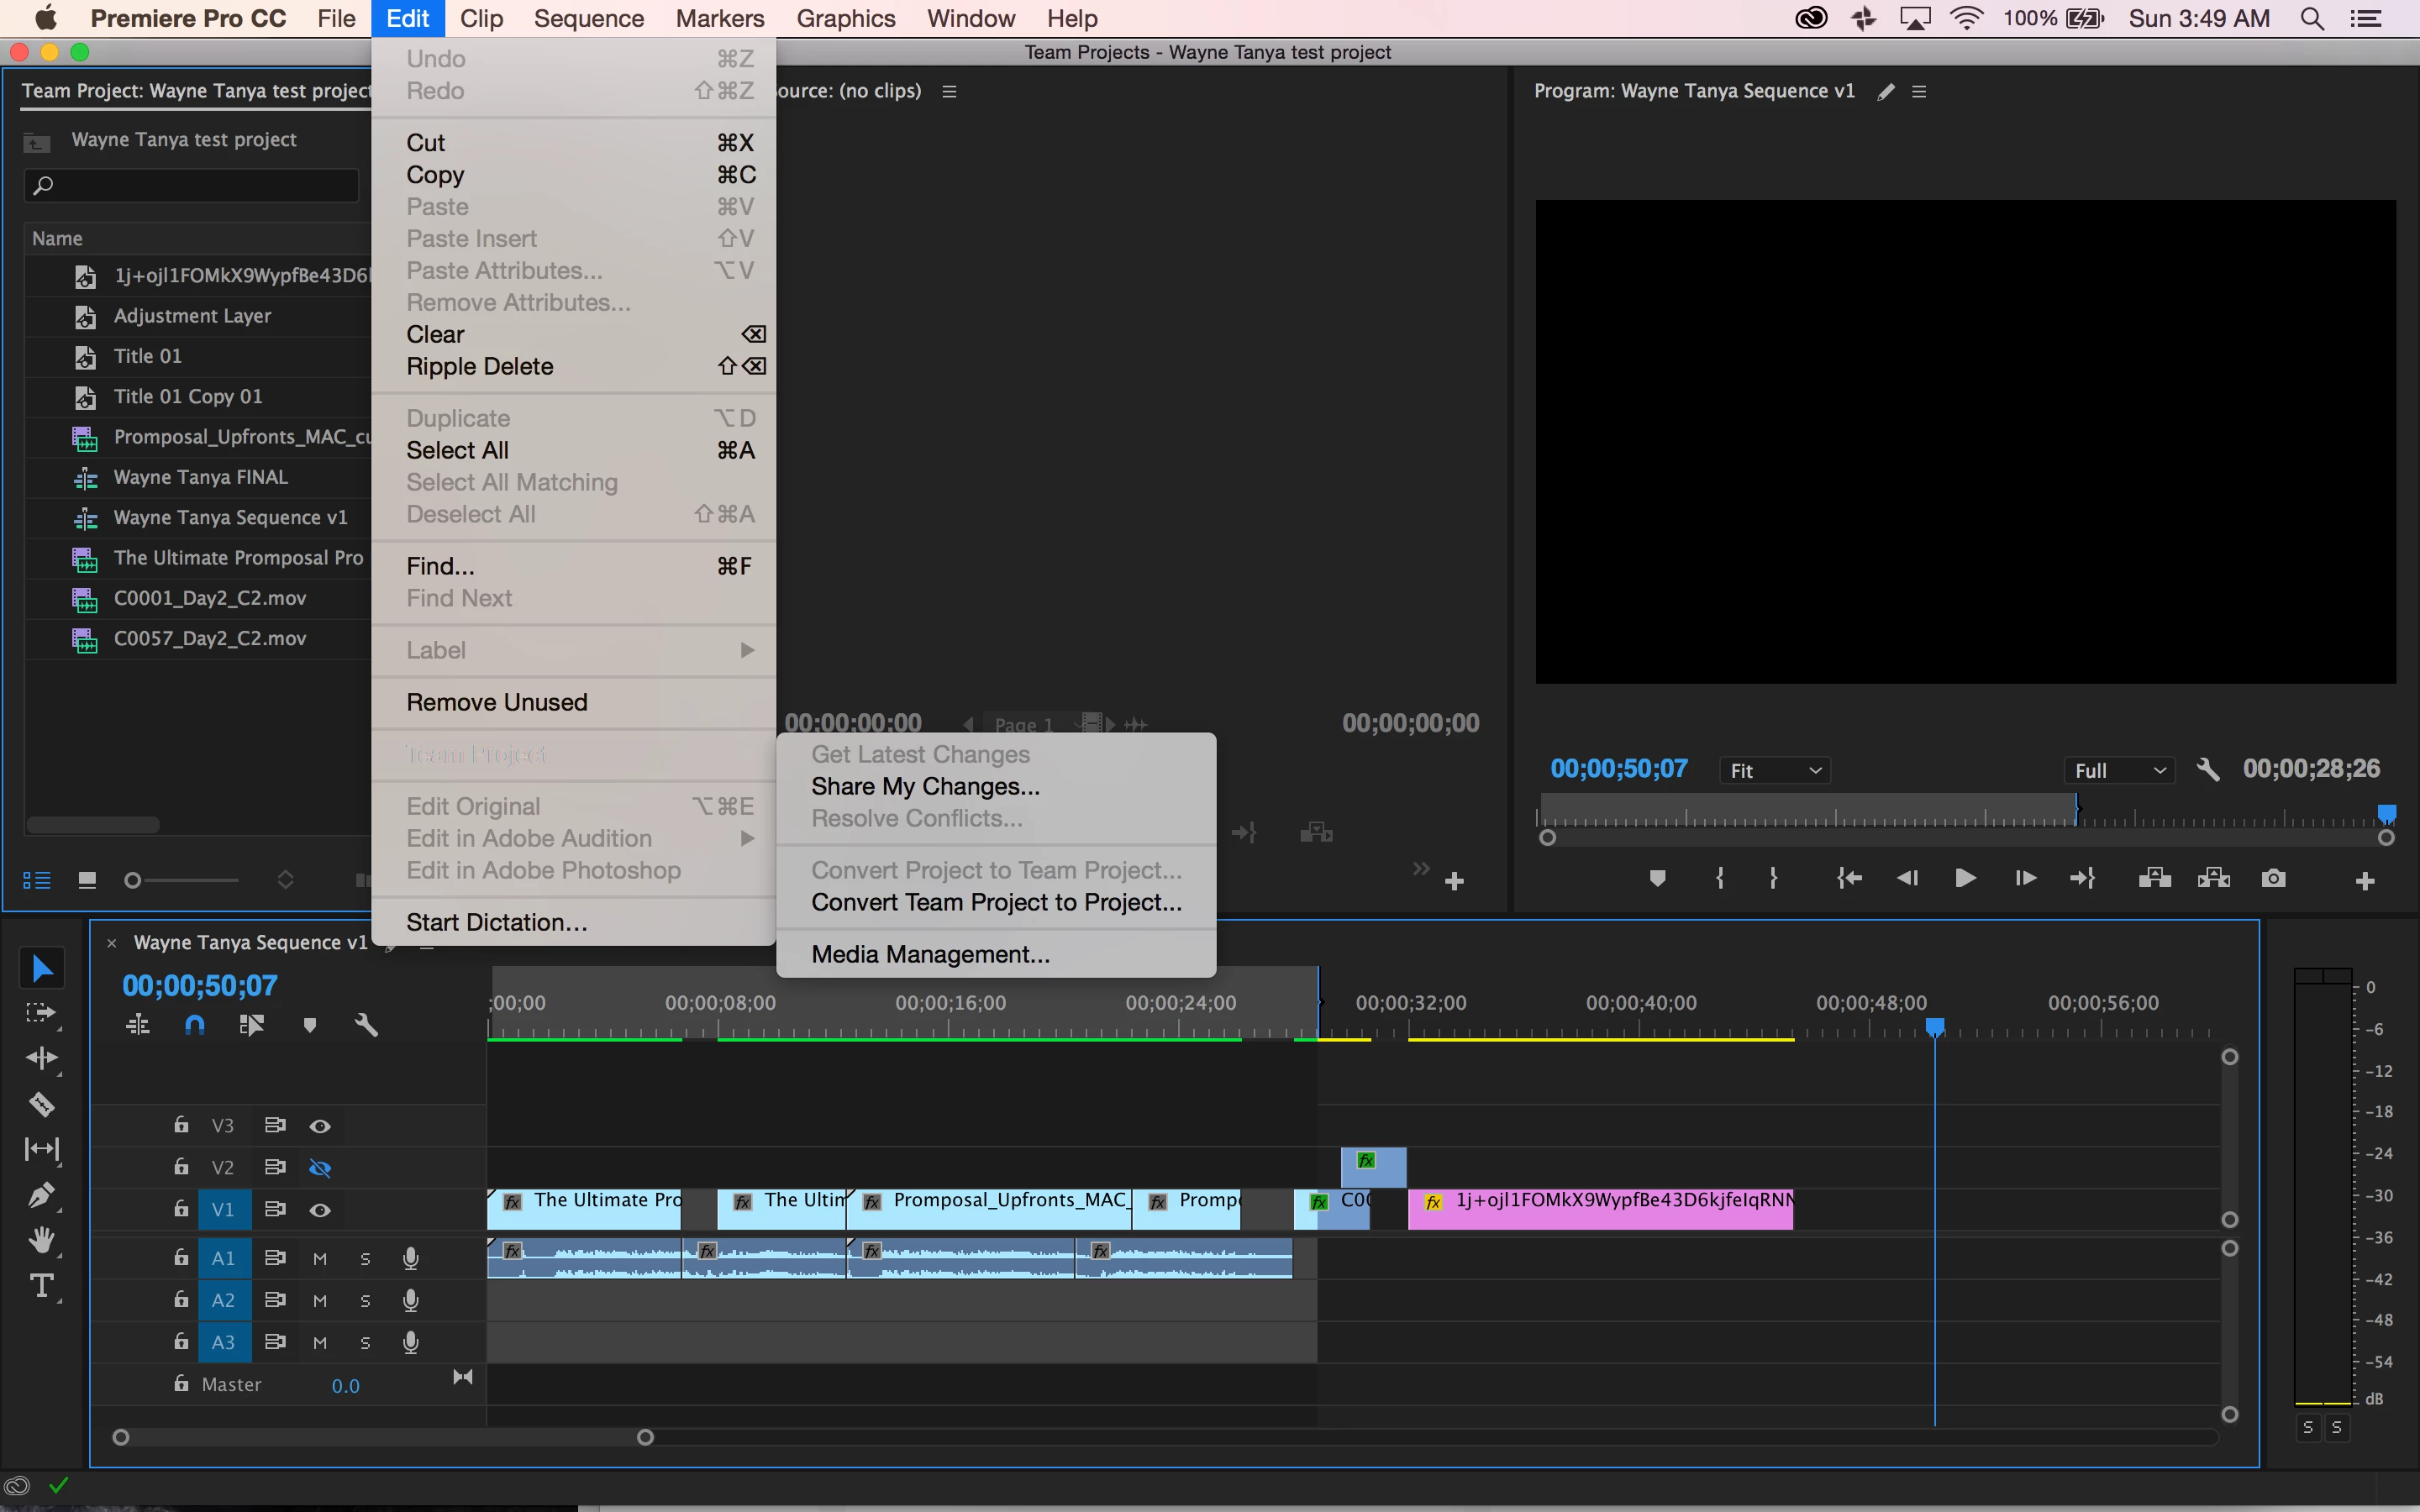Mute audio track A1

pyautogui.click(x=320, y=1259)
